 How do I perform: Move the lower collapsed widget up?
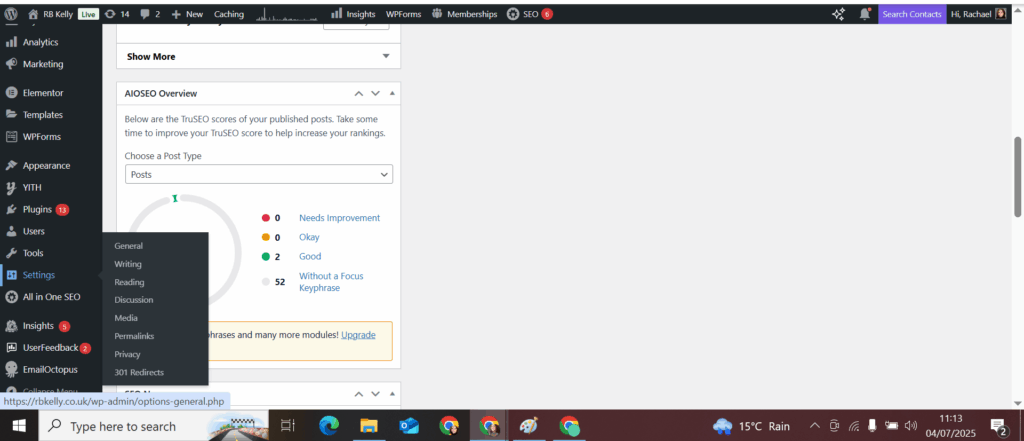click(358, 394)
